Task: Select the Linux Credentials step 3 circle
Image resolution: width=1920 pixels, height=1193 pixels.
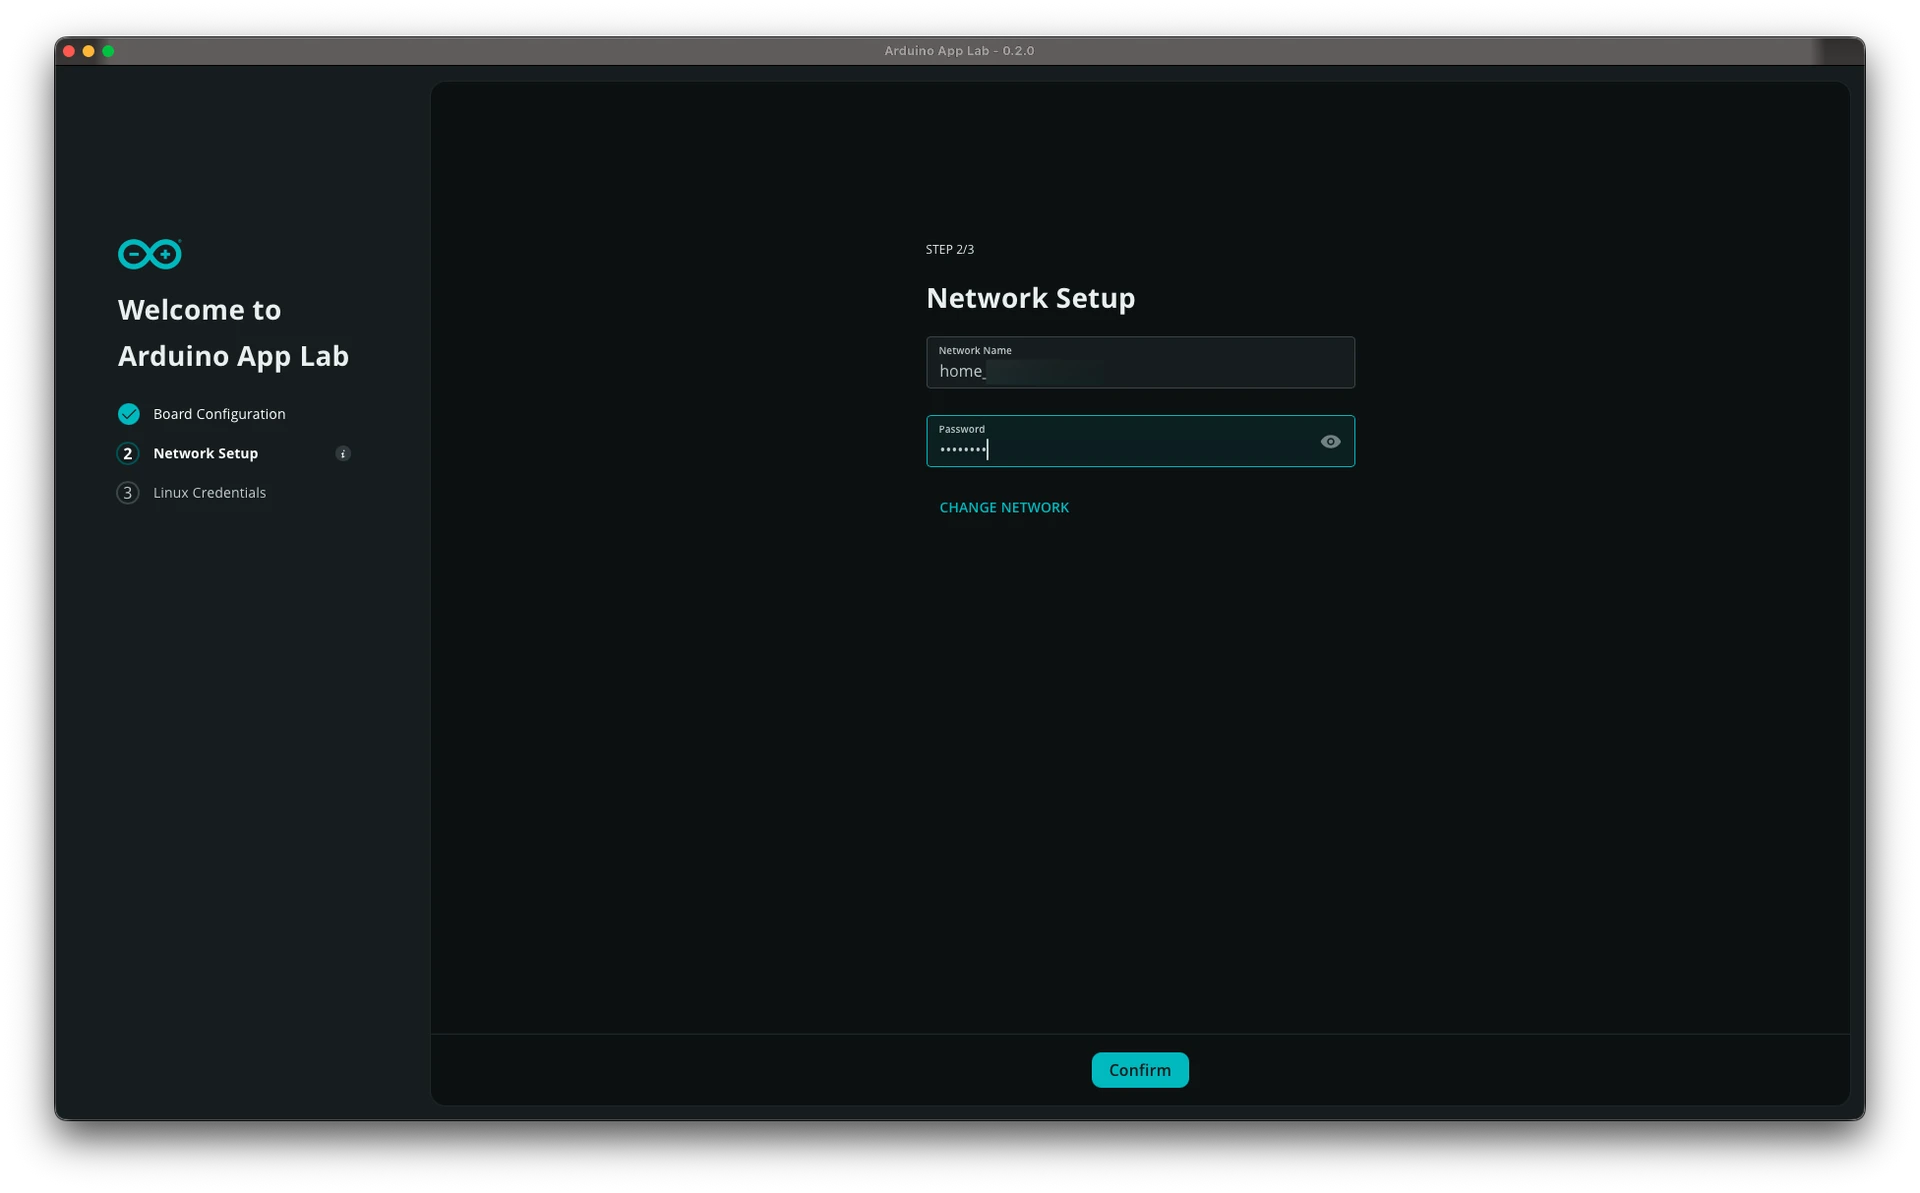Action: 128,492
